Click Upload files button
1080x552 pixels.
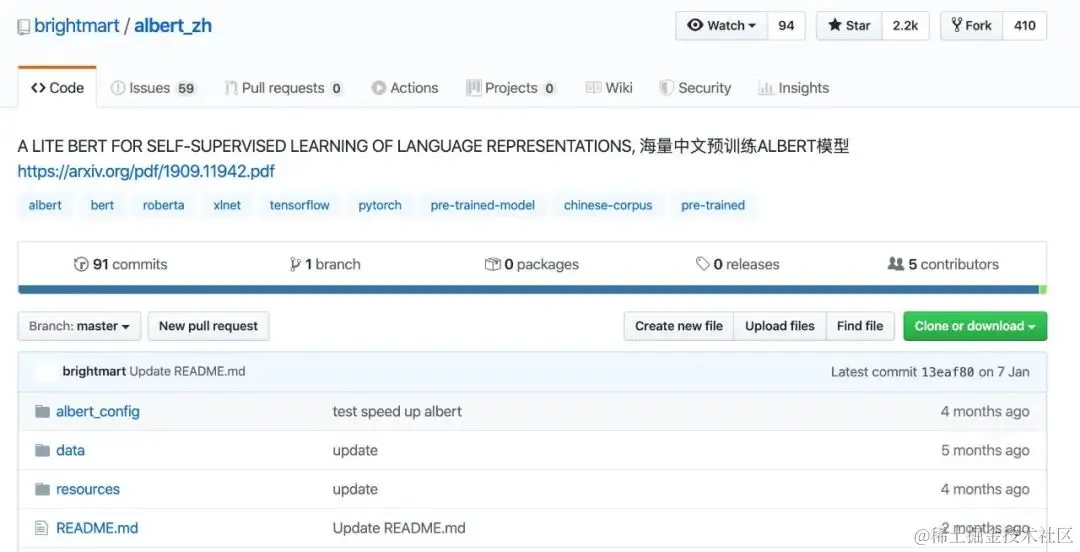pyautogui.click(x=780, y=326)
